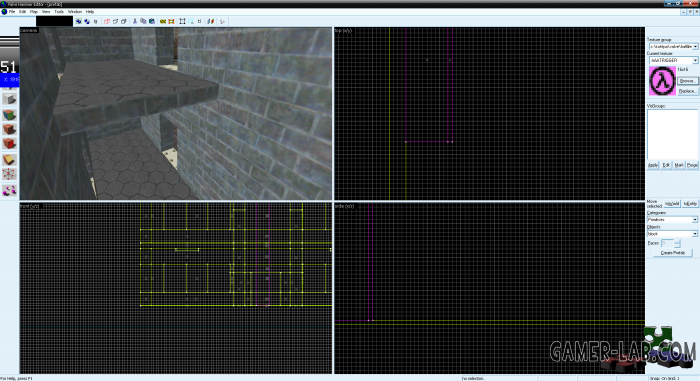Click the Browse... texture button
The image size is (700, 381).
pos(687,81)
